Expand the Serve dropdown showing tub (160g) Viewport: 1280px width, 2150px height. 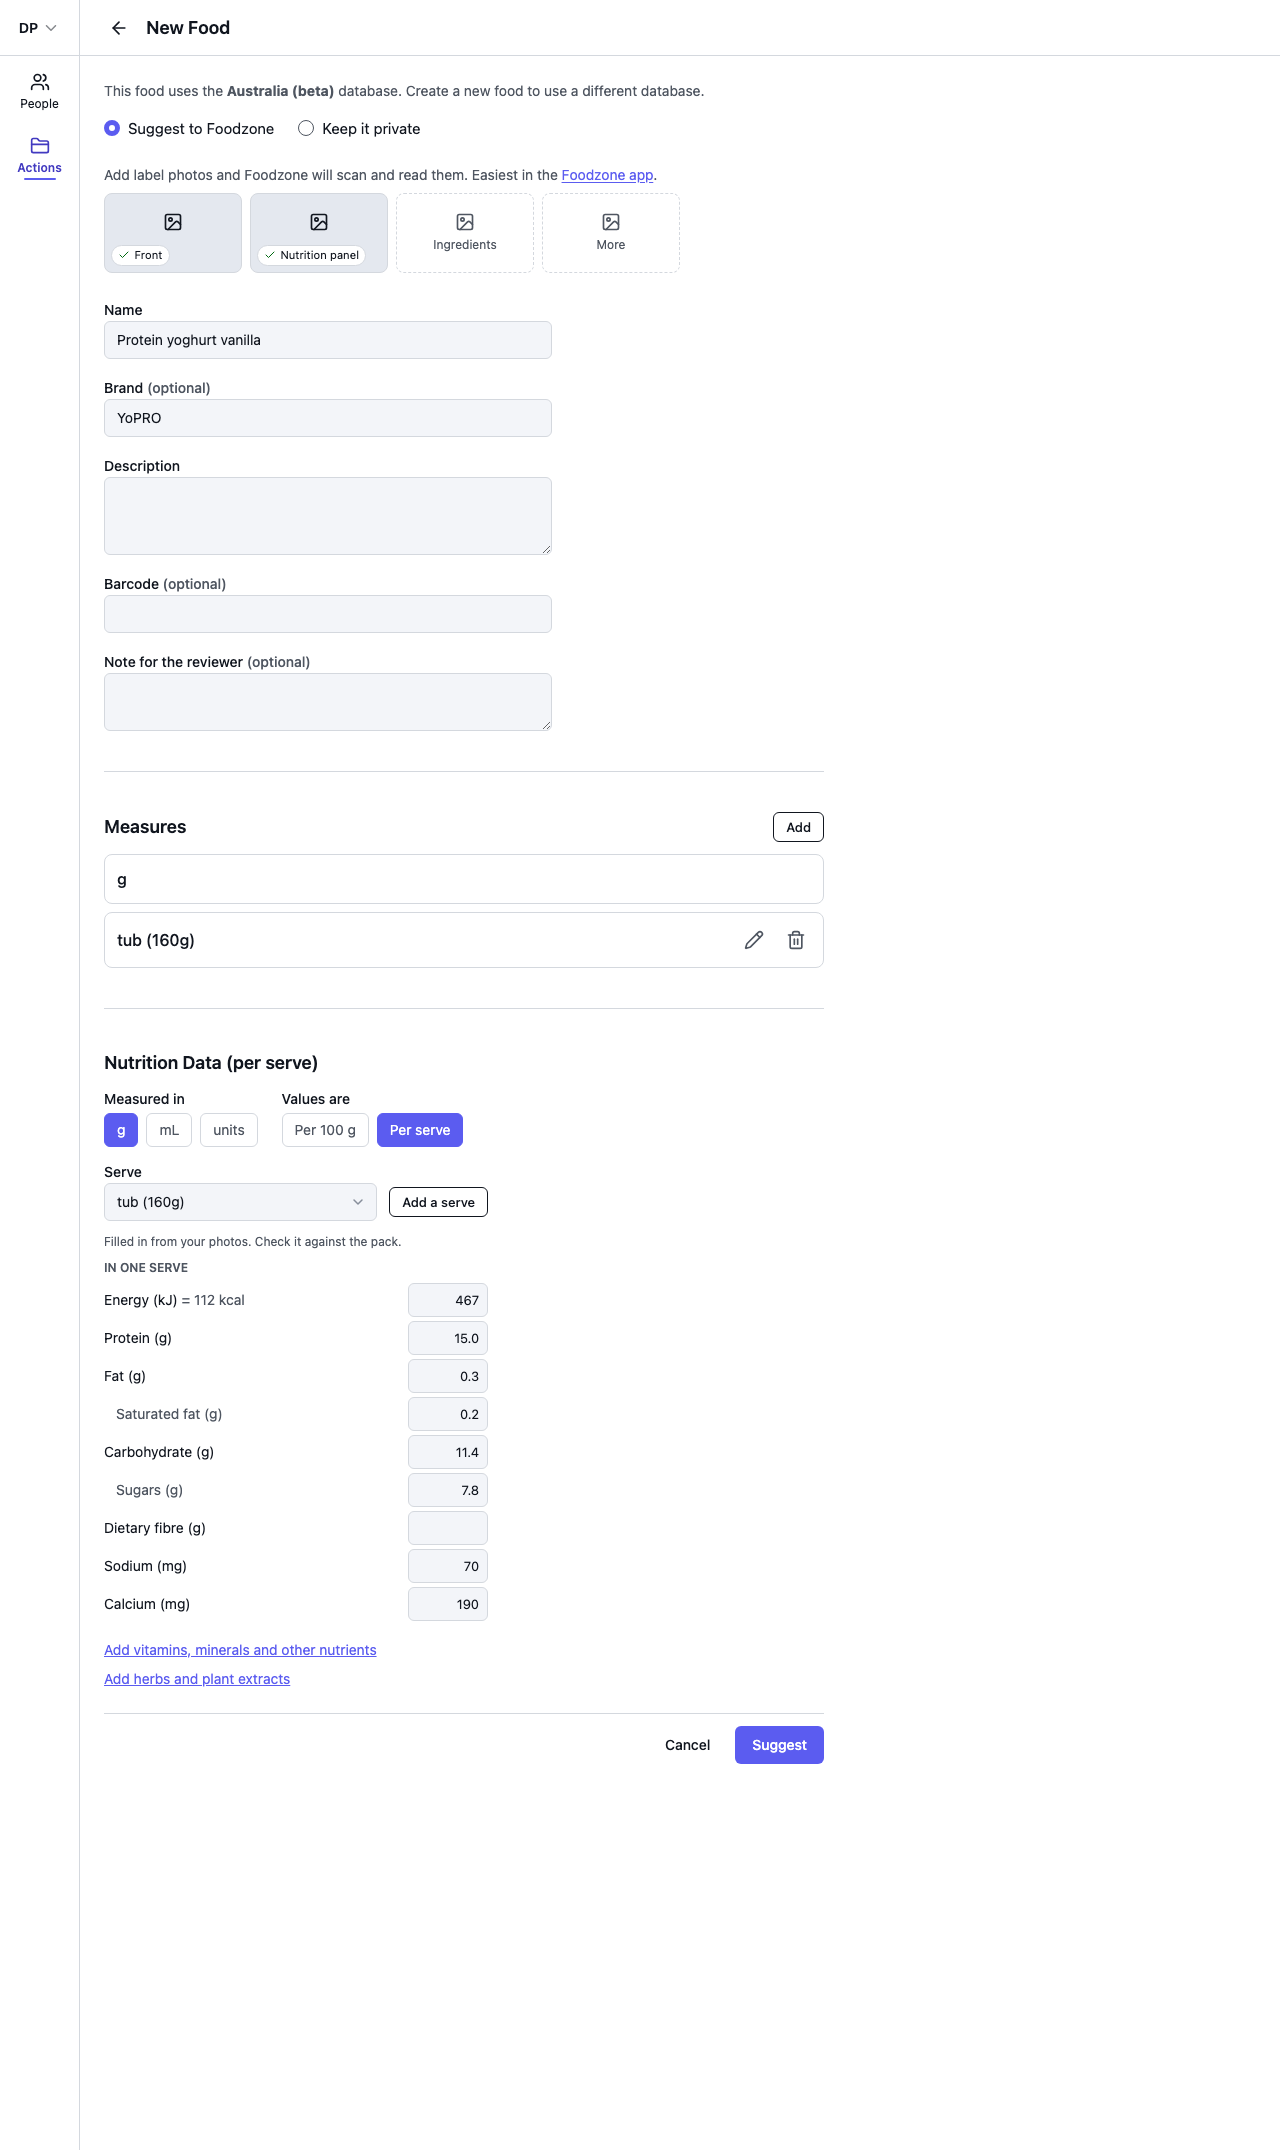240,1202
